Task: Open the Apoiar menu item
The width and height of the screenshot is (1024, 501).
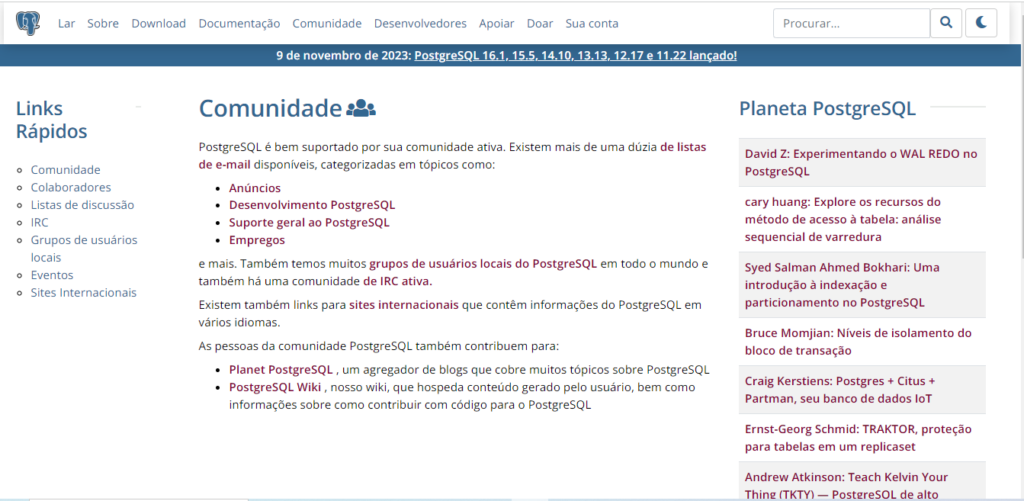Action: [x=496, y=24]
